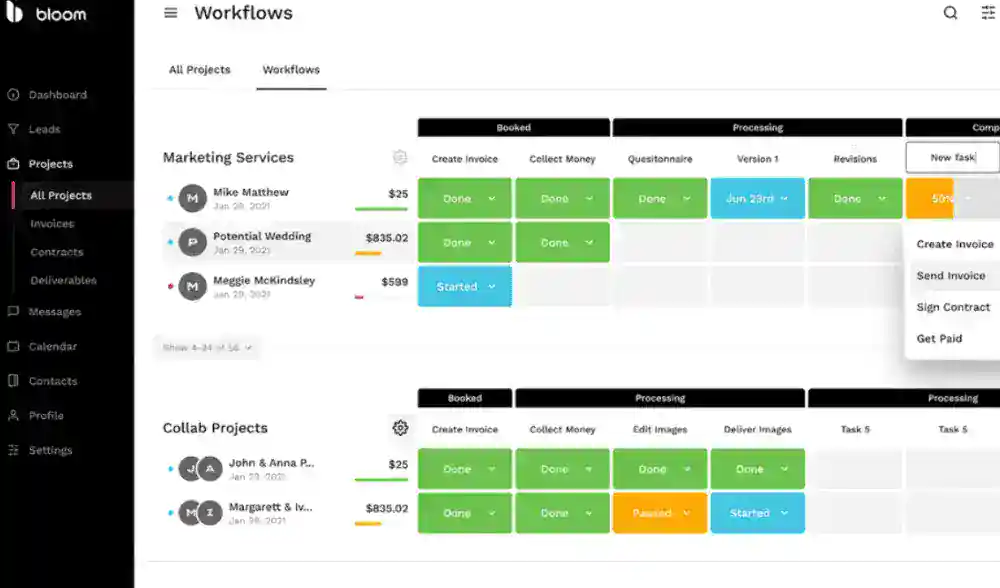Image resolution: width=1000 pixels, height=588 pixels.
Task: Open Mike Matthew Version 1 Jun 23rd dropdown
Action: [758, 198]
